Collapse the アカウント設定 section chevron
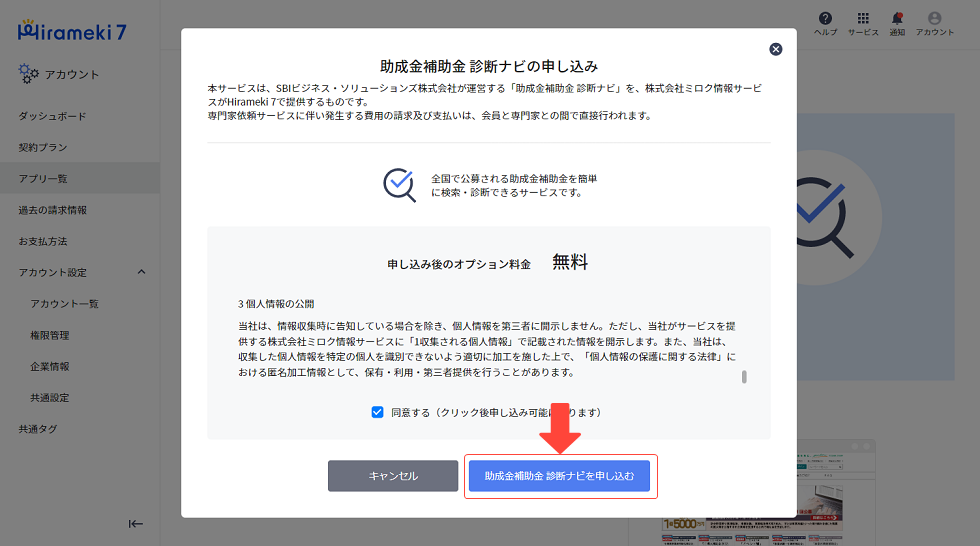Image resolution: width=980 pixels, height=546 pixels. point(141,272)
